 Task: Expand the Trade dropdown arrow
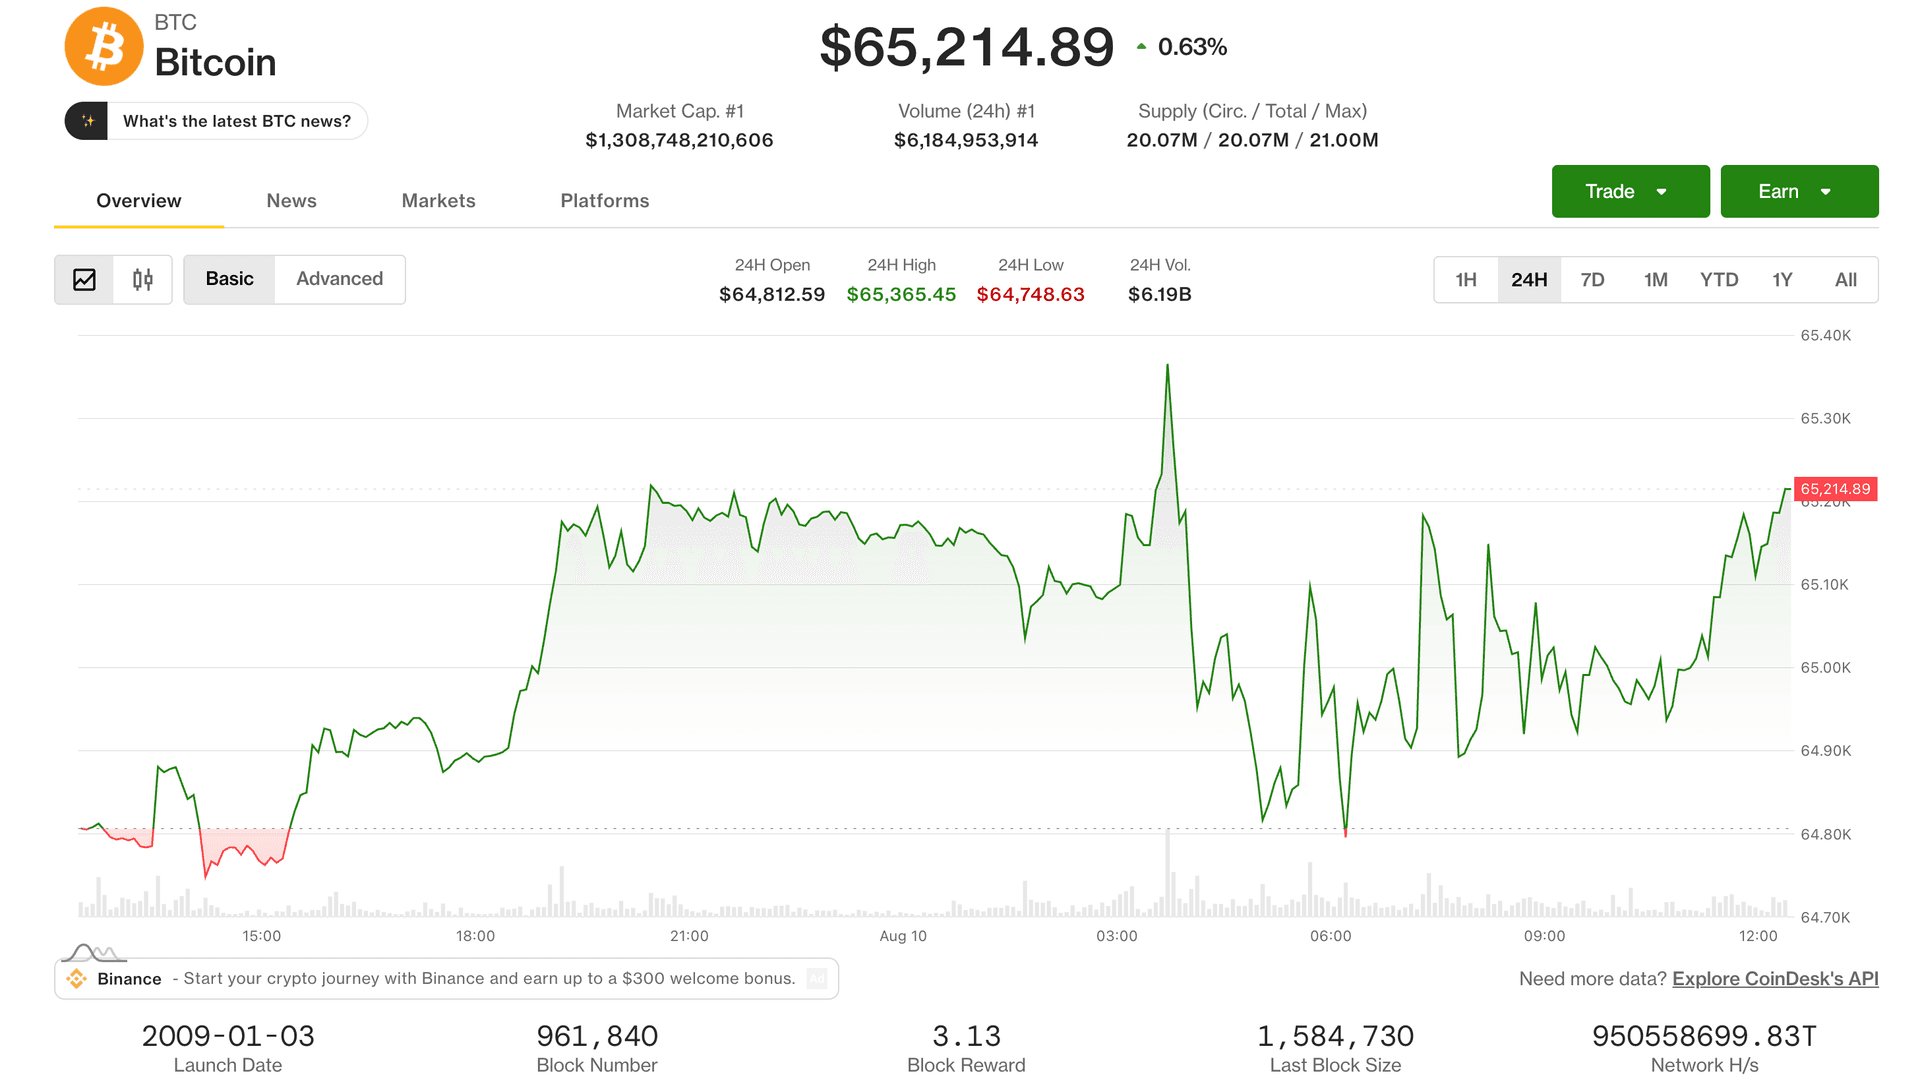click(1662, 192)
